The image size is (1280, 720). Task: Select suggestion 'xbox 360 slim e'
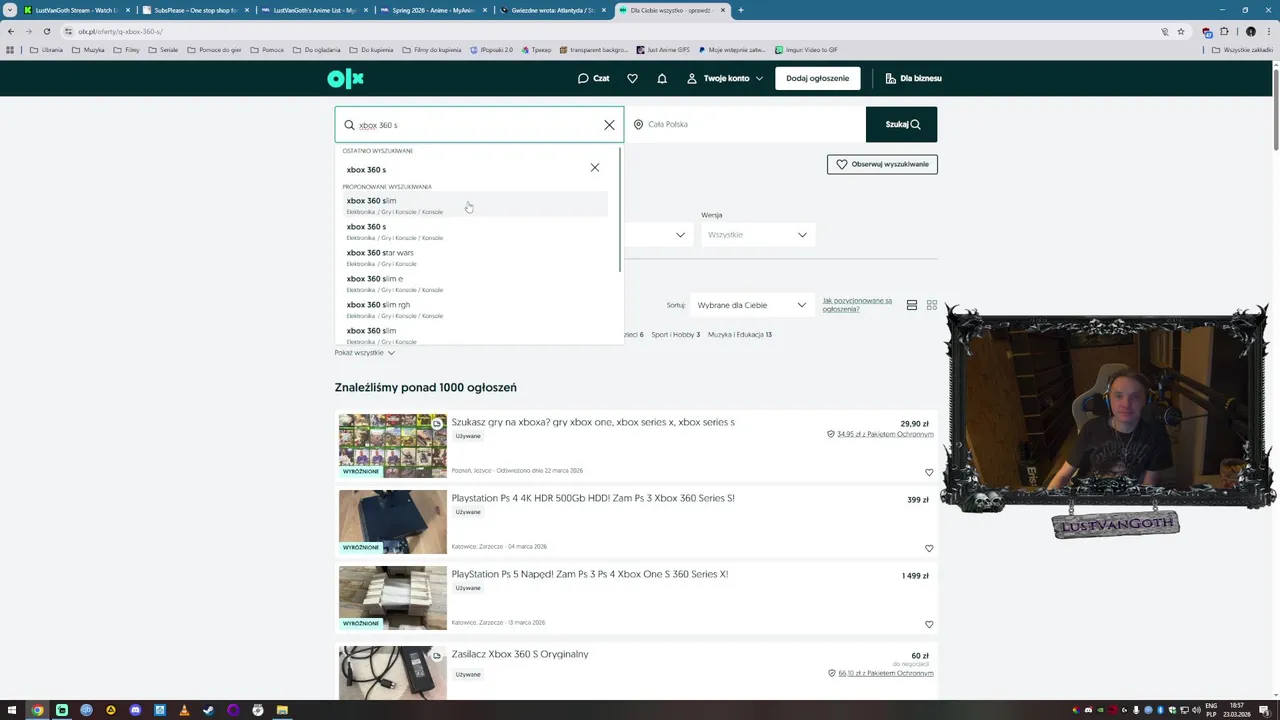(477, 283)
